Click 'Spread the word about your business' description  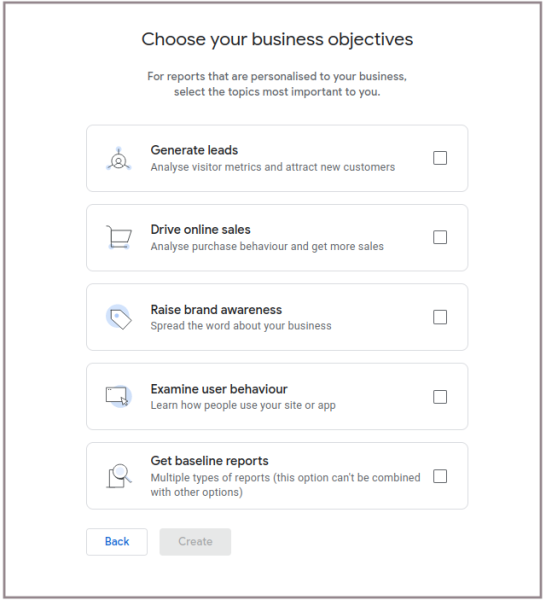pos(241,326)
